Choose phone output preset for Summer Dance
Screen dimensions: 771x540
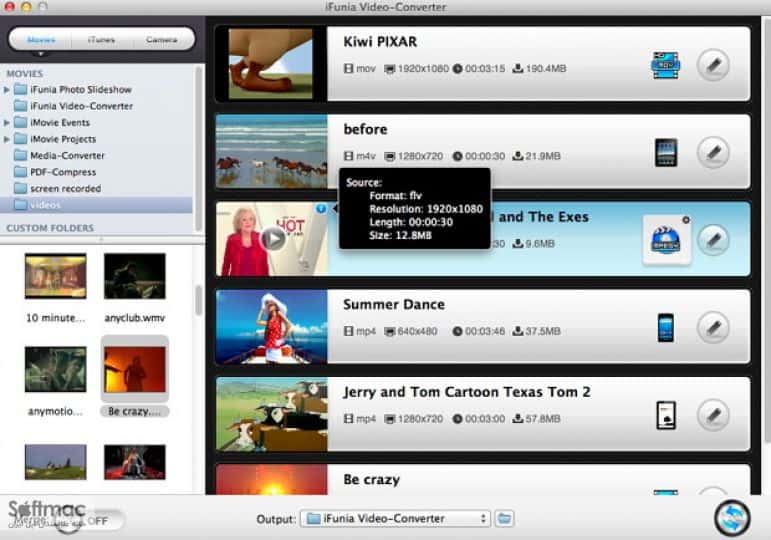pyautogui.click(x=666, y=327)
